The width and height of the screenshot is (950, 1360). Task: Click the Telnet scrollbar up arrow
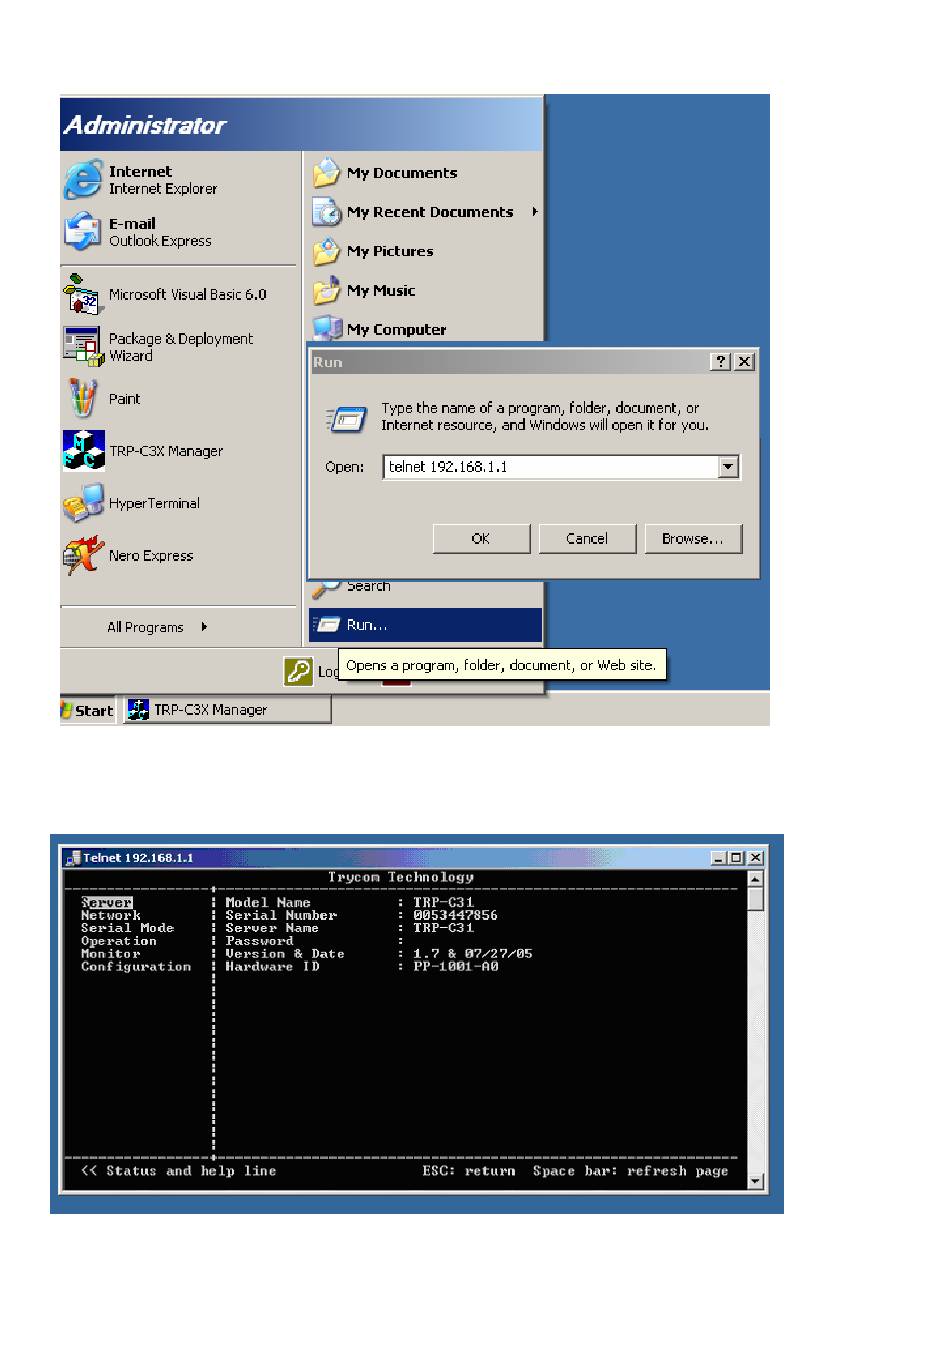click(756, 879)
